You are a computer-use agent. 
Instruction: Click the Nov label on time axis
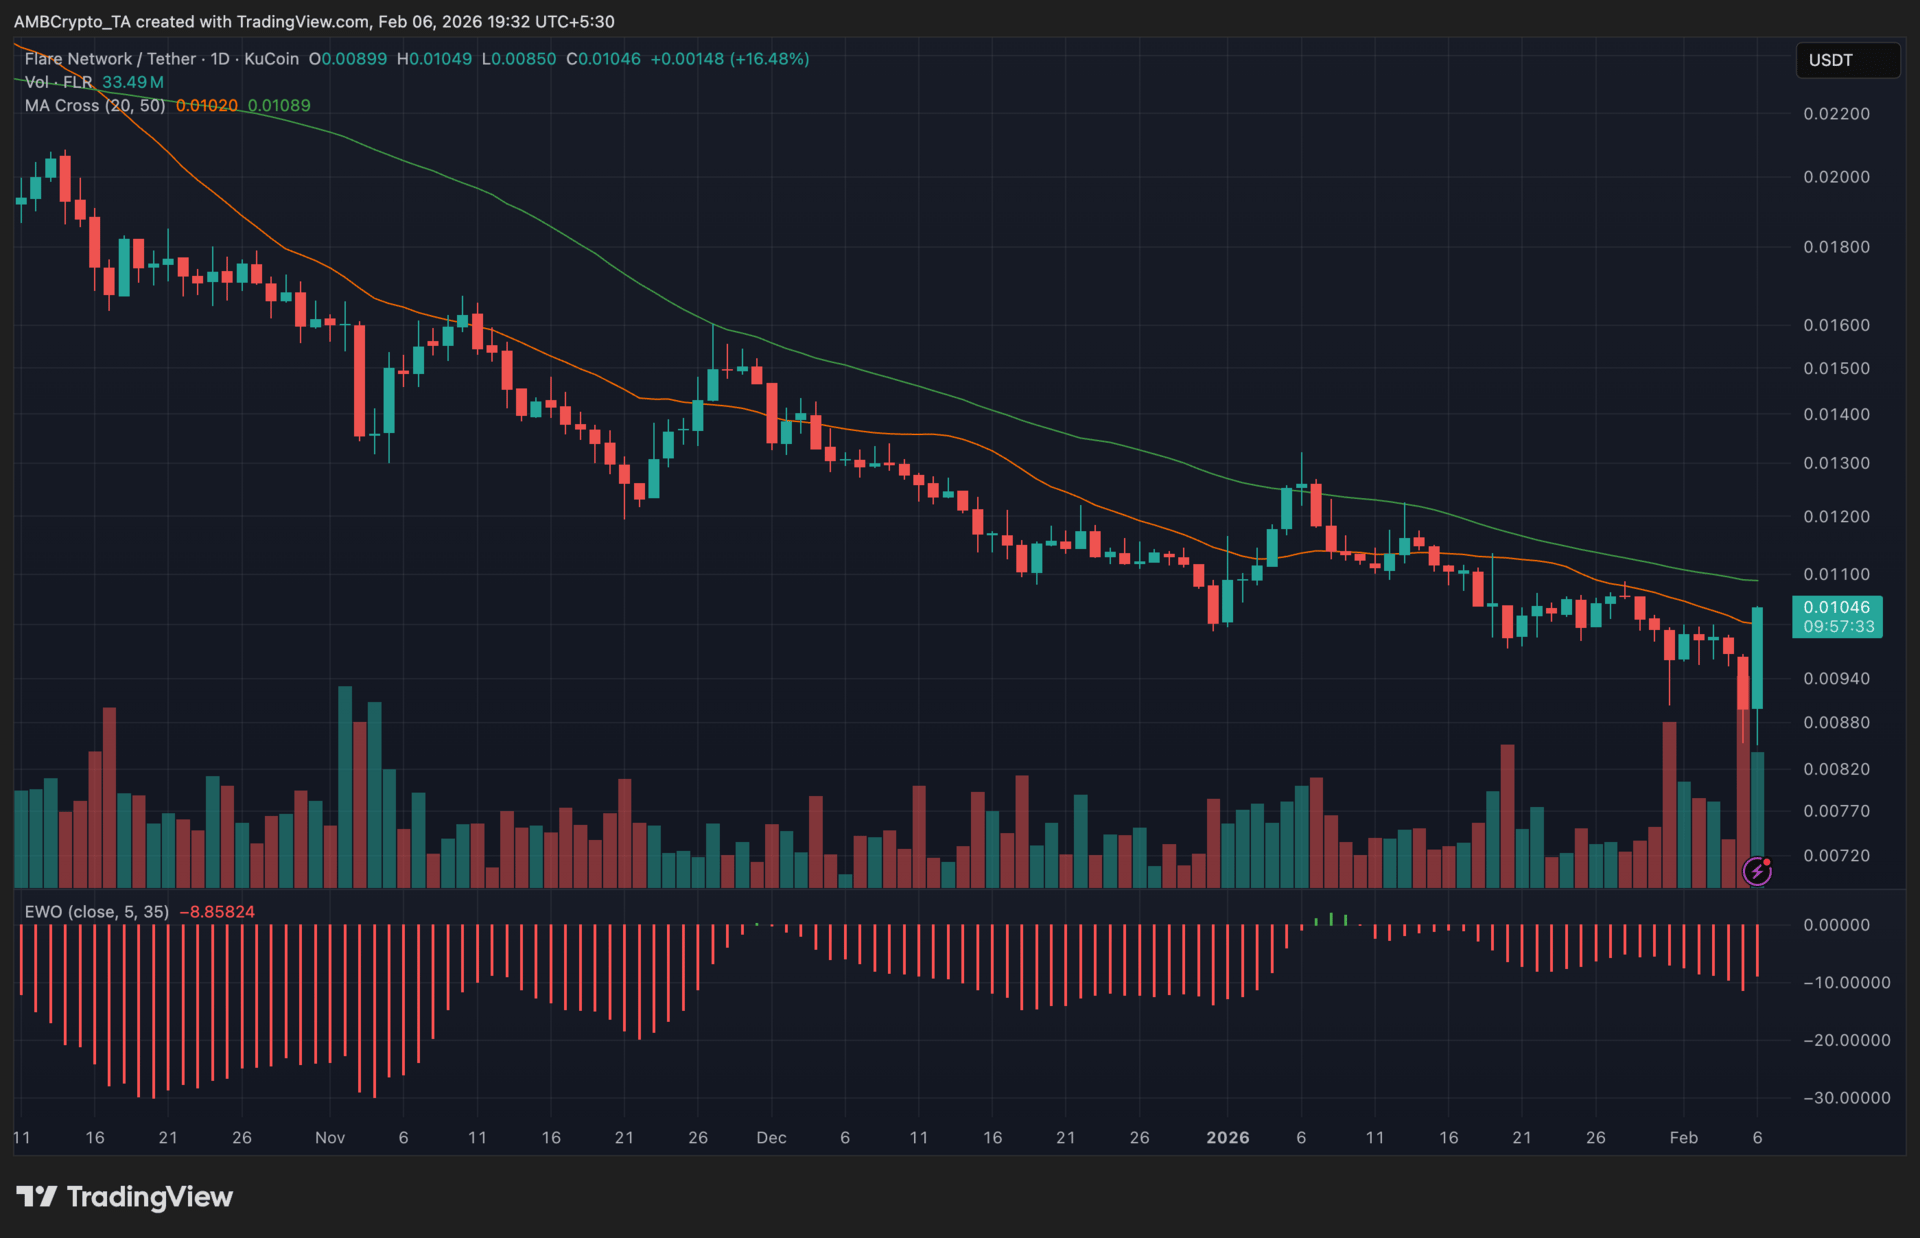point(330,1137)
